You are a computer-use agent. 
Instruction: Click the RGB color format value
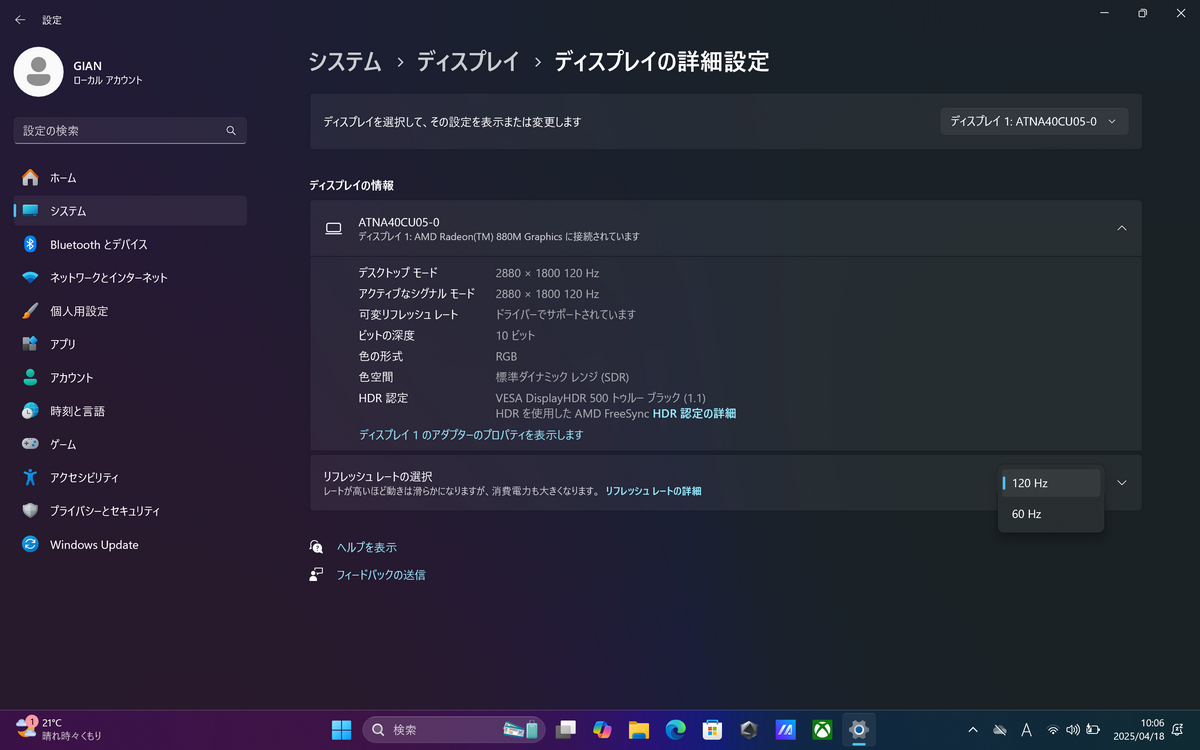506,357
